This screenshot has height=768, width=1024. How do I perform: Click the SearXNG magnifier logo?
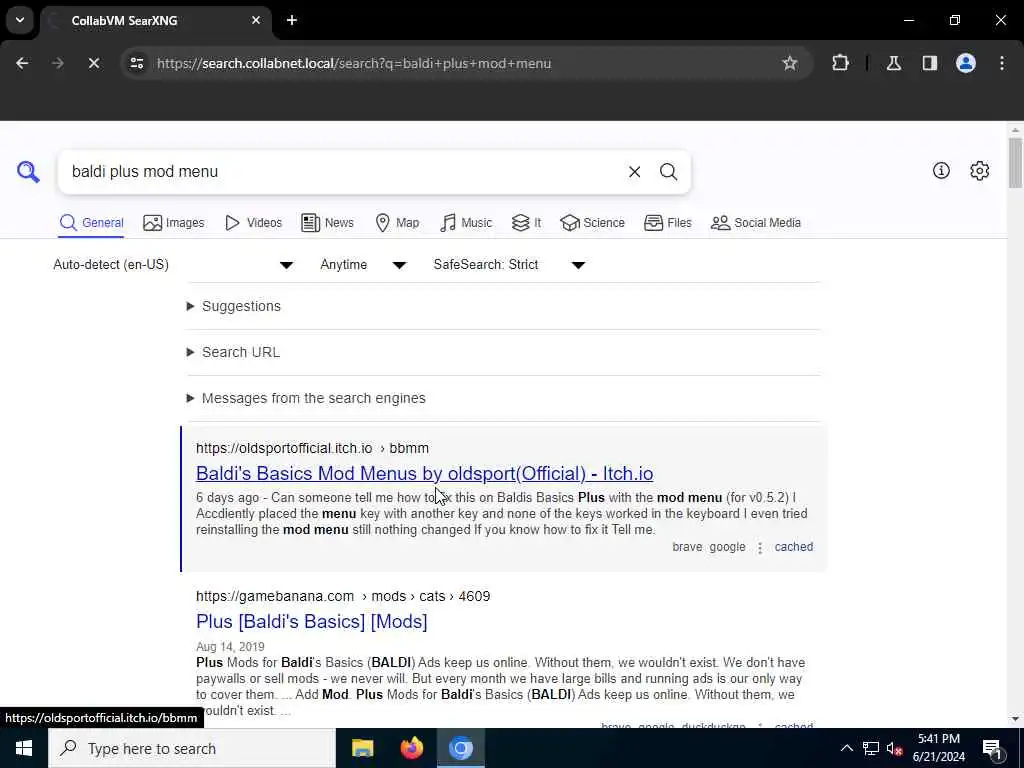[x=28, y=172]
